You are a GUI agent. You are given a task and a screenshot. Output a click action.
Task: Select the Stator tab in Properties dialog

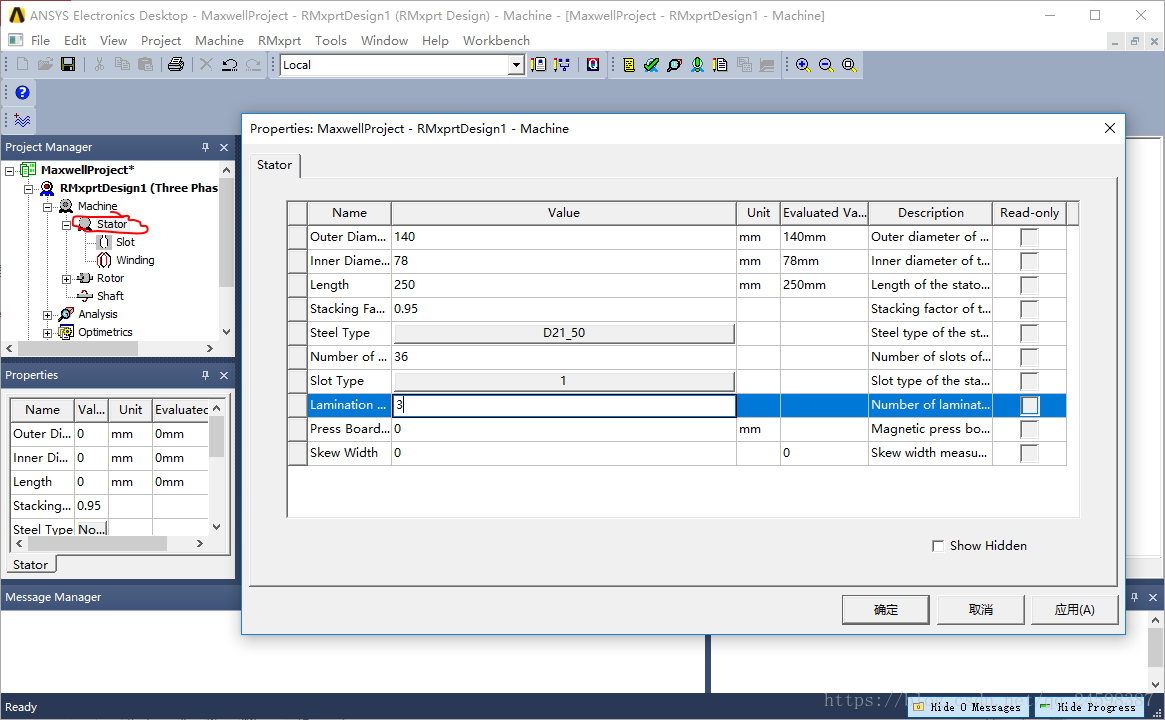click(x=274, y=165)
